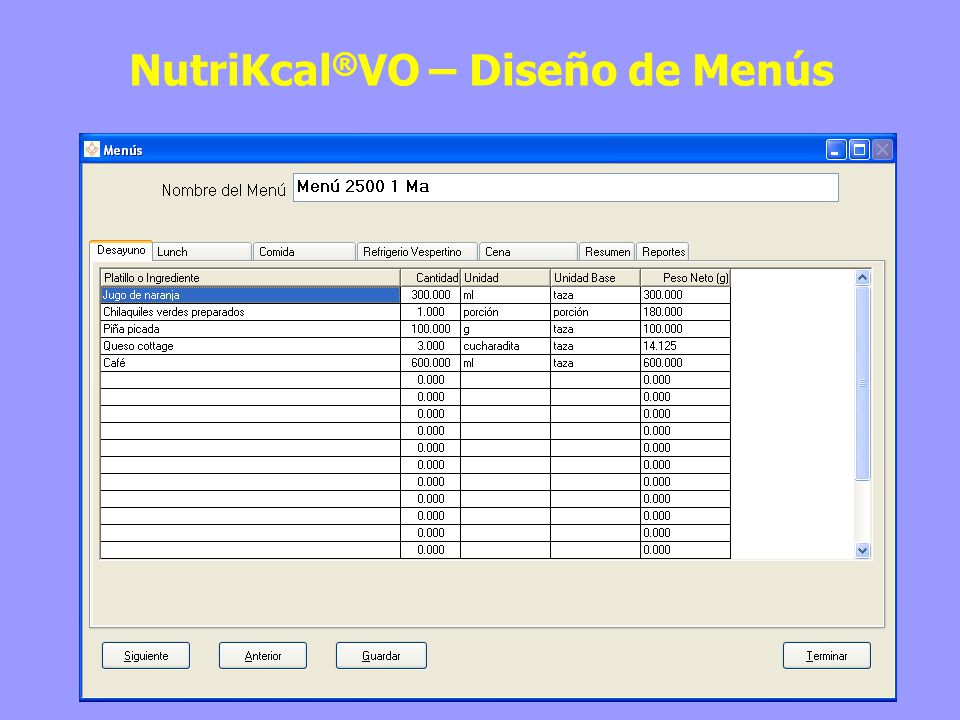Switch to the Cena tab
The width and height of the screenshot is (960, 720).
click(528, 252)
